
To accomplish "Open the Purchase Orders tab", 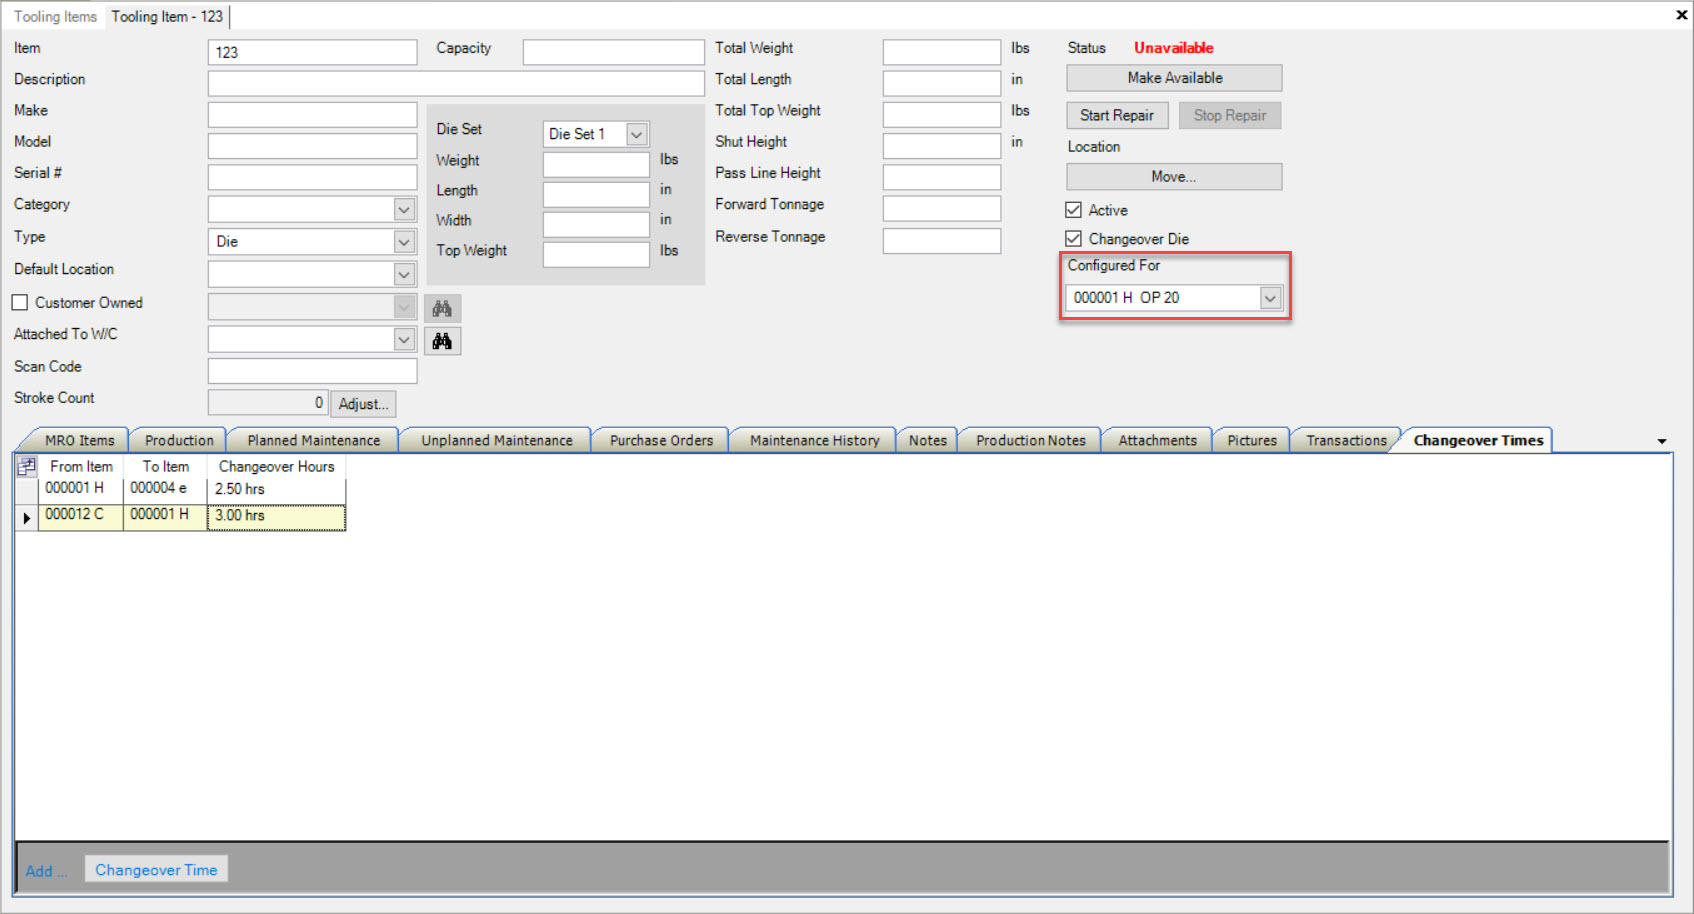I will click(661, 440).
